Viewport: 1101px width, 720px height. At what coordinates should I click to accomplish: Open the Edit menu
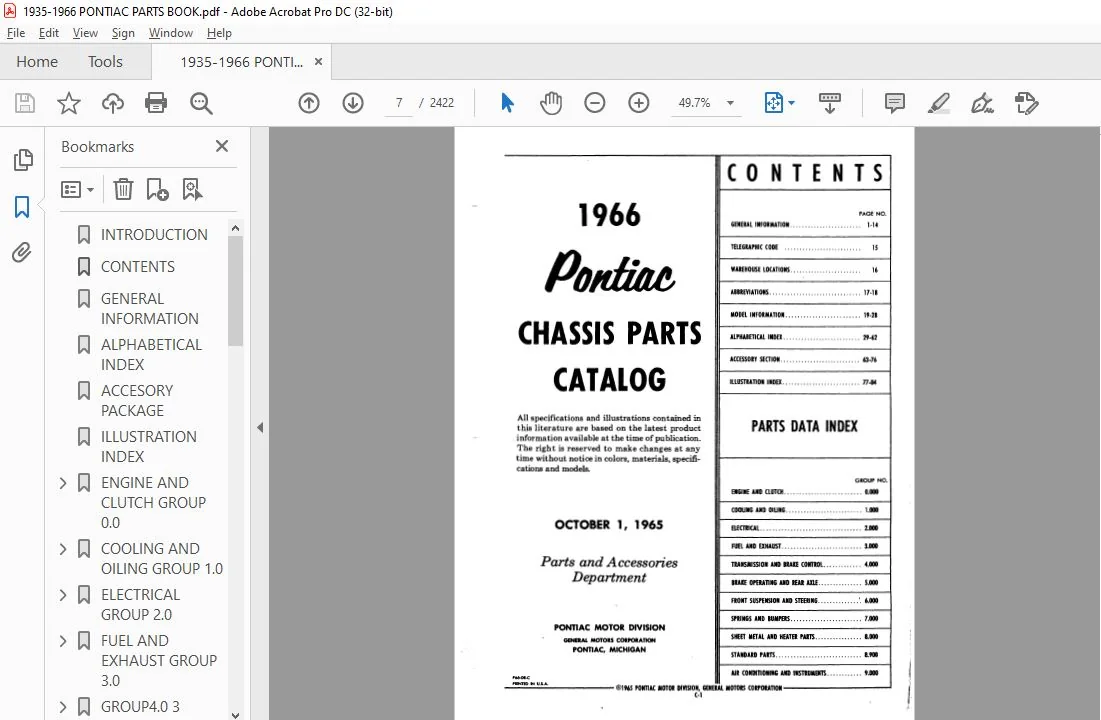(48, 33)
